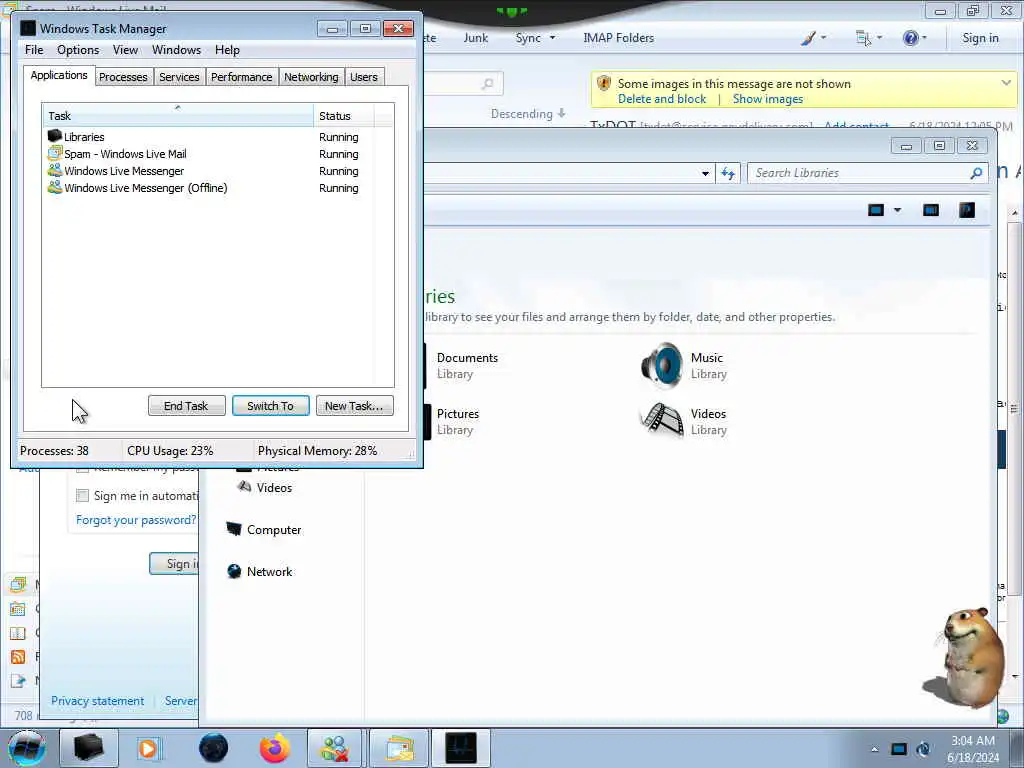The height and width of the screenshot is (768, 1024).
Task: Sort by the Task column header
Action: 178,116
